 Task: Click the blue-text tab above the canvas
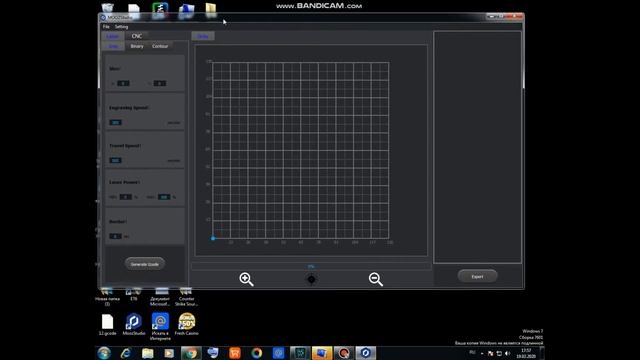[203, 36]
